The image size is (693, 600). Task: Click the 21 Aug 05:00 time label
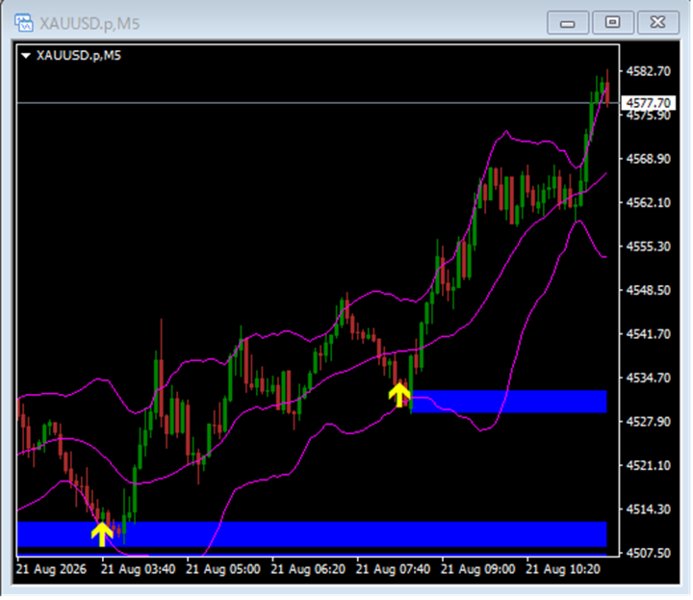(x=223, y=569)
